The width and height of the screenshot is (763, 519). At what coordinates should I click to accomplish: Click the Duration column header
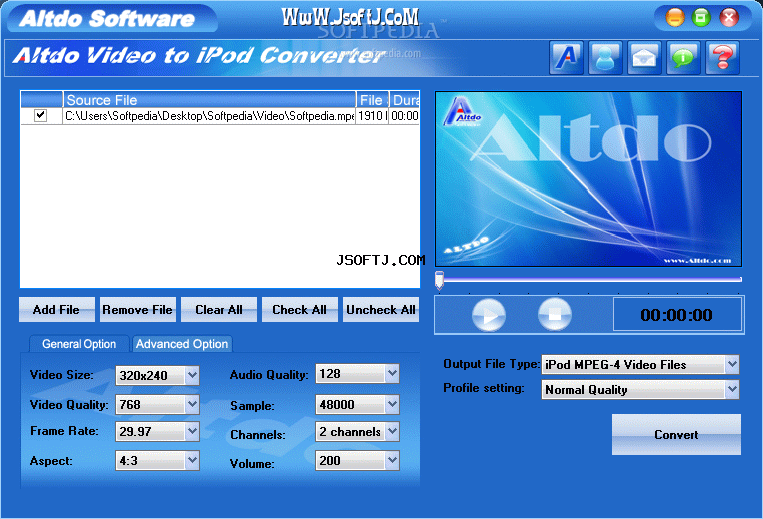click(404, 100)
